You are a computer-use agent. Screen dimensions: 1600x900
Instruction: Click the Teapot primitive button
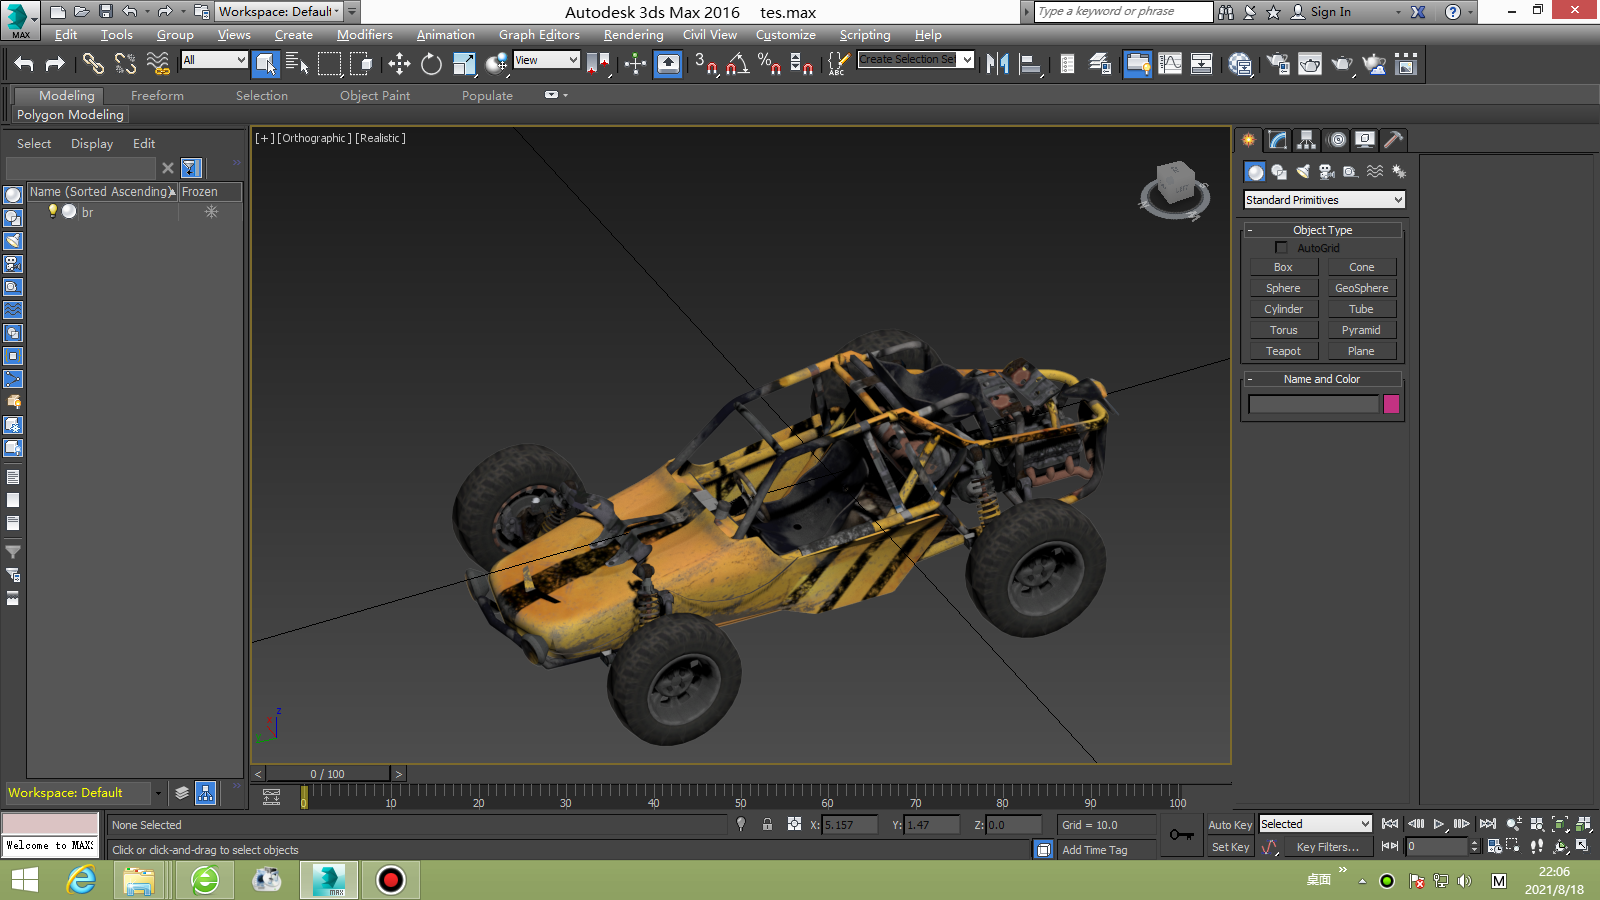coord(1283,351)
